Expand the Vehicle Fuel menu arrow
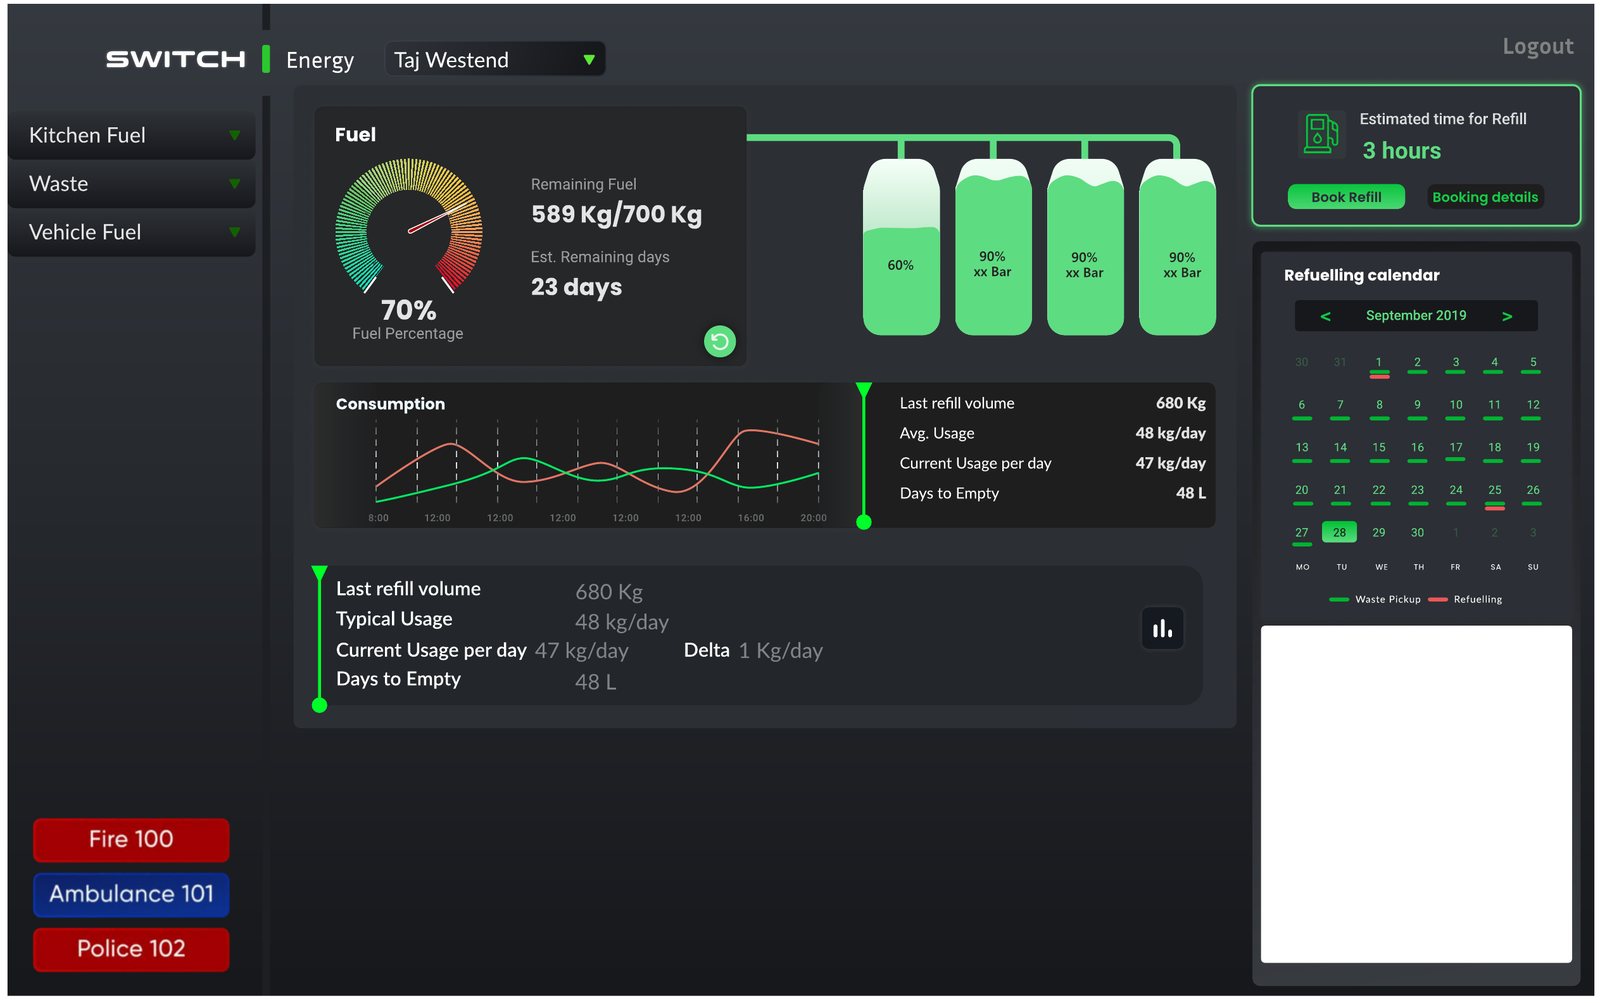Image resolution: width=1600 pixels, height=1003 pixels. click(x=234, y=232)
